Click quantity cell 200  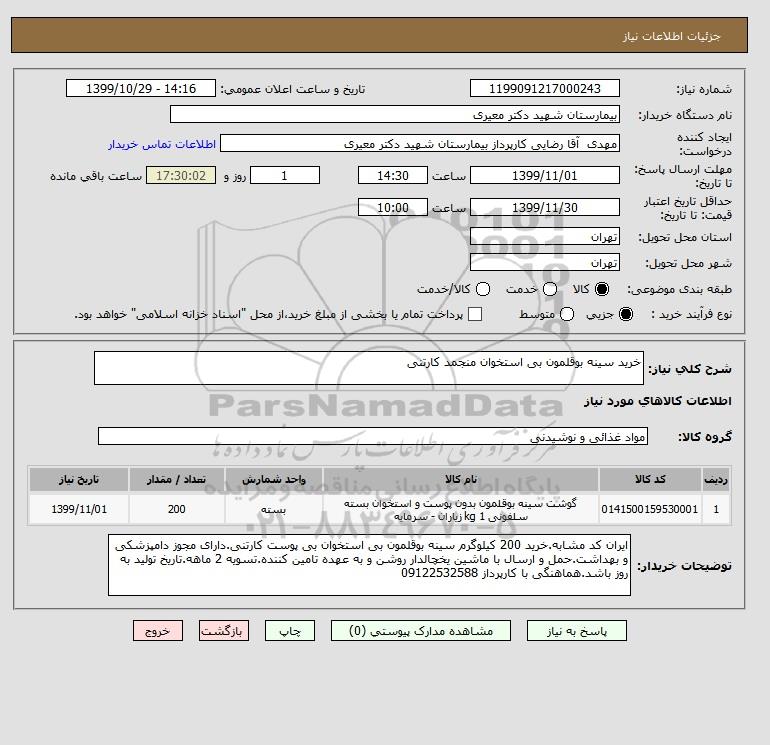point(176,509)
